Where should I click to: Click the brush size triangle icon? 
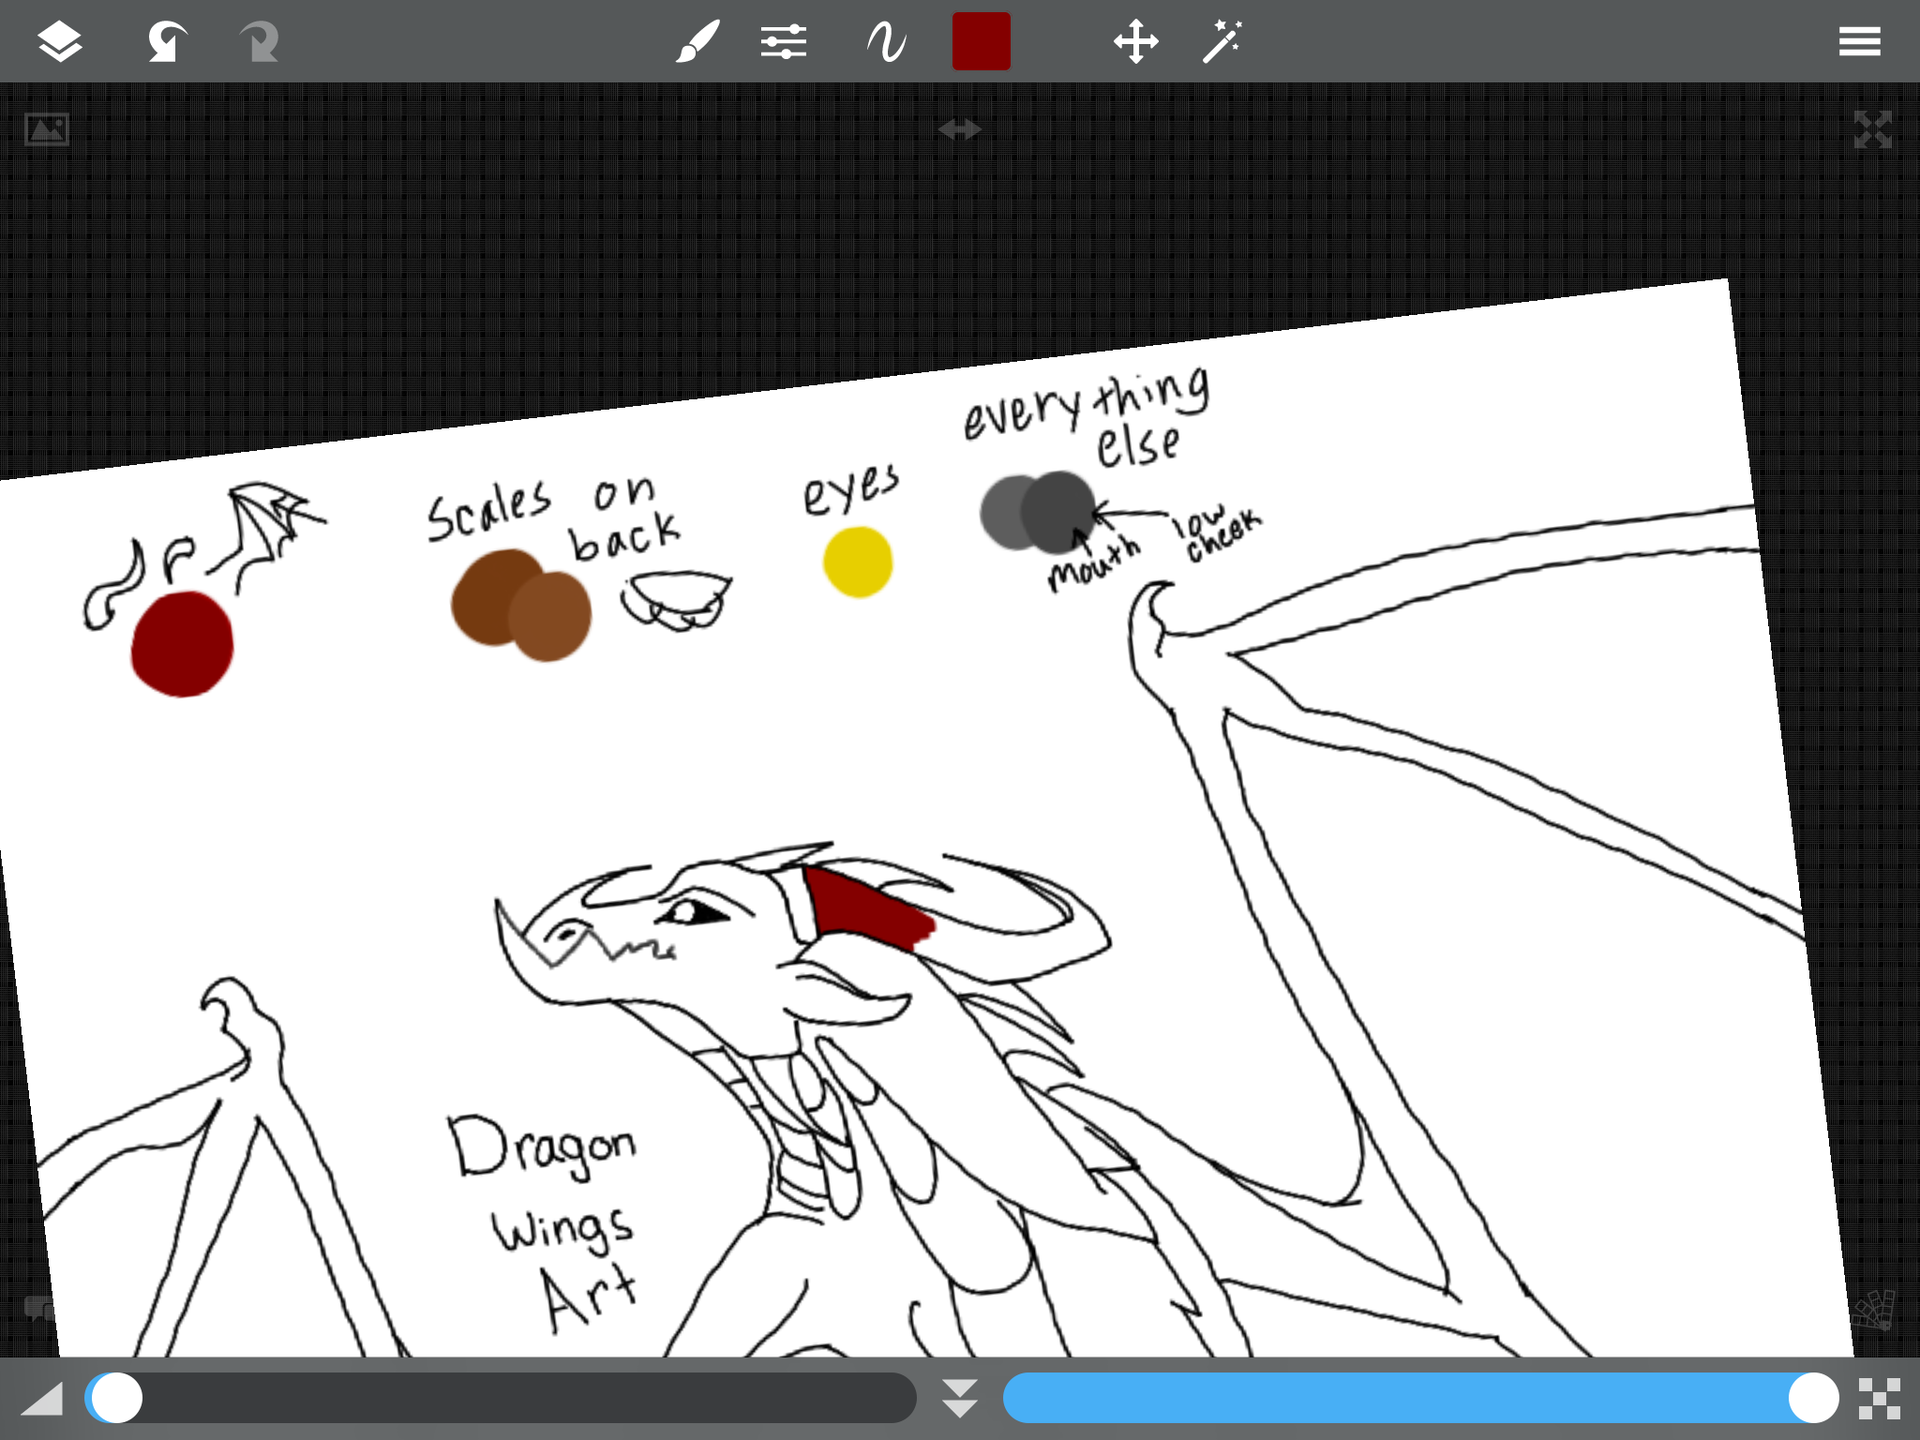tap(42, 1398)
